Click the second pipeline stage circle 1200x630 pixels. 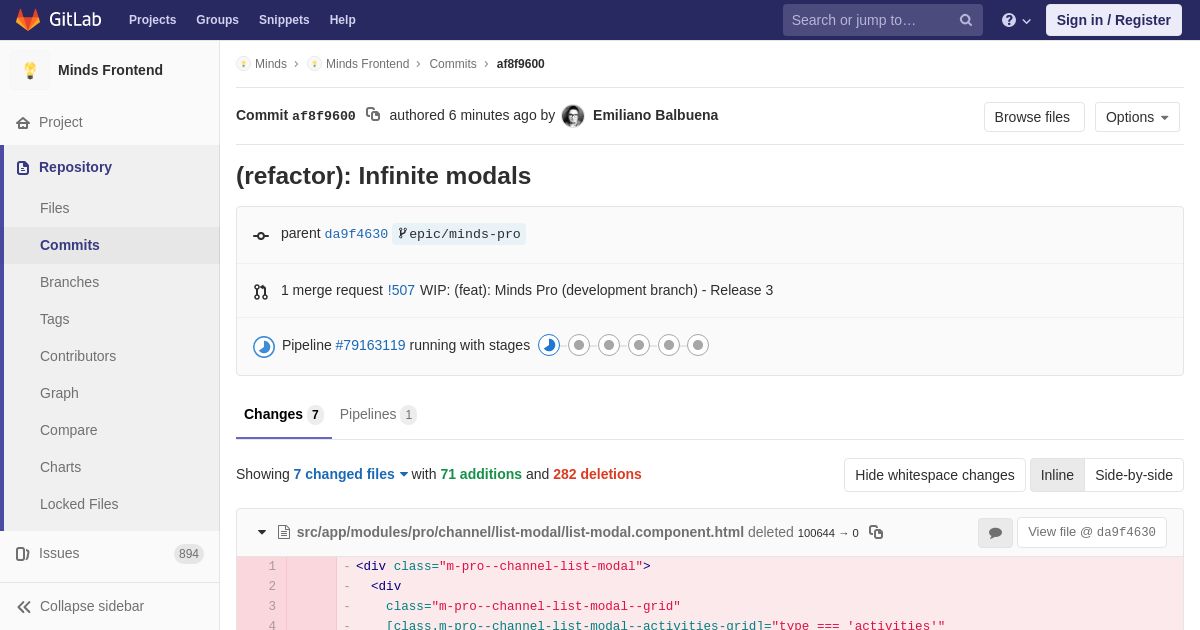click(579, 345)
